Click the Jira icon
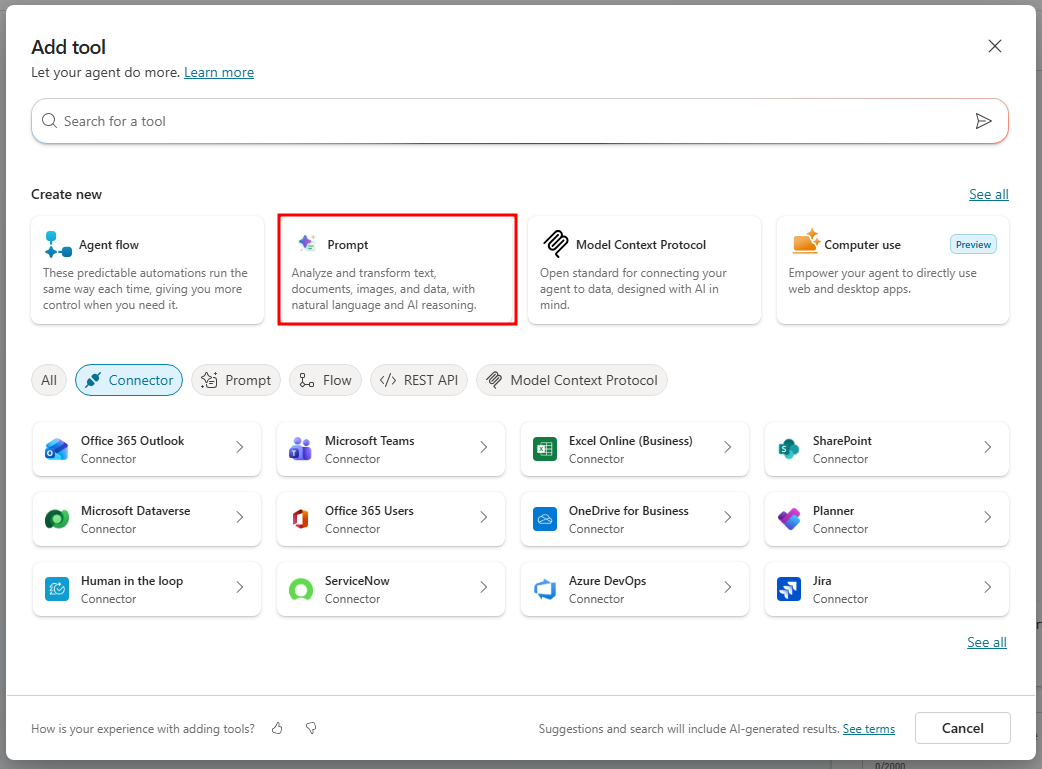The image size is (1042, 769). tap(789, 589)
